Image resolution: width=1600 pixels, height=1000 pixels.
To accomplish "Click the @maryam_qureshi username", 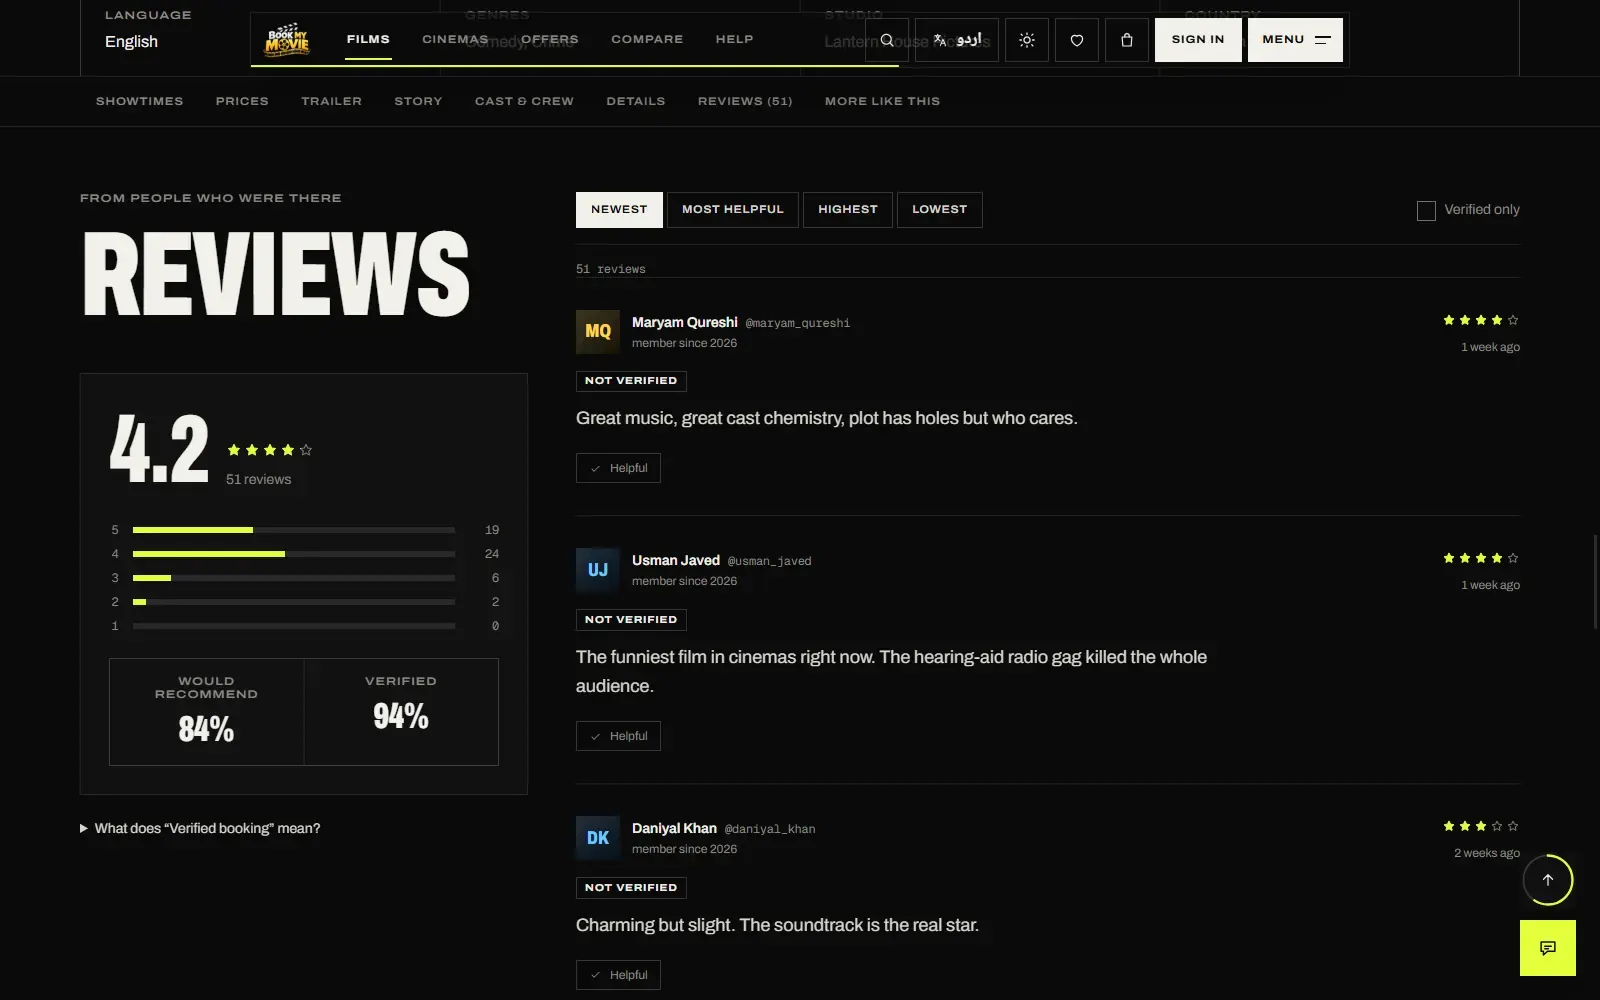I will 798,323.
